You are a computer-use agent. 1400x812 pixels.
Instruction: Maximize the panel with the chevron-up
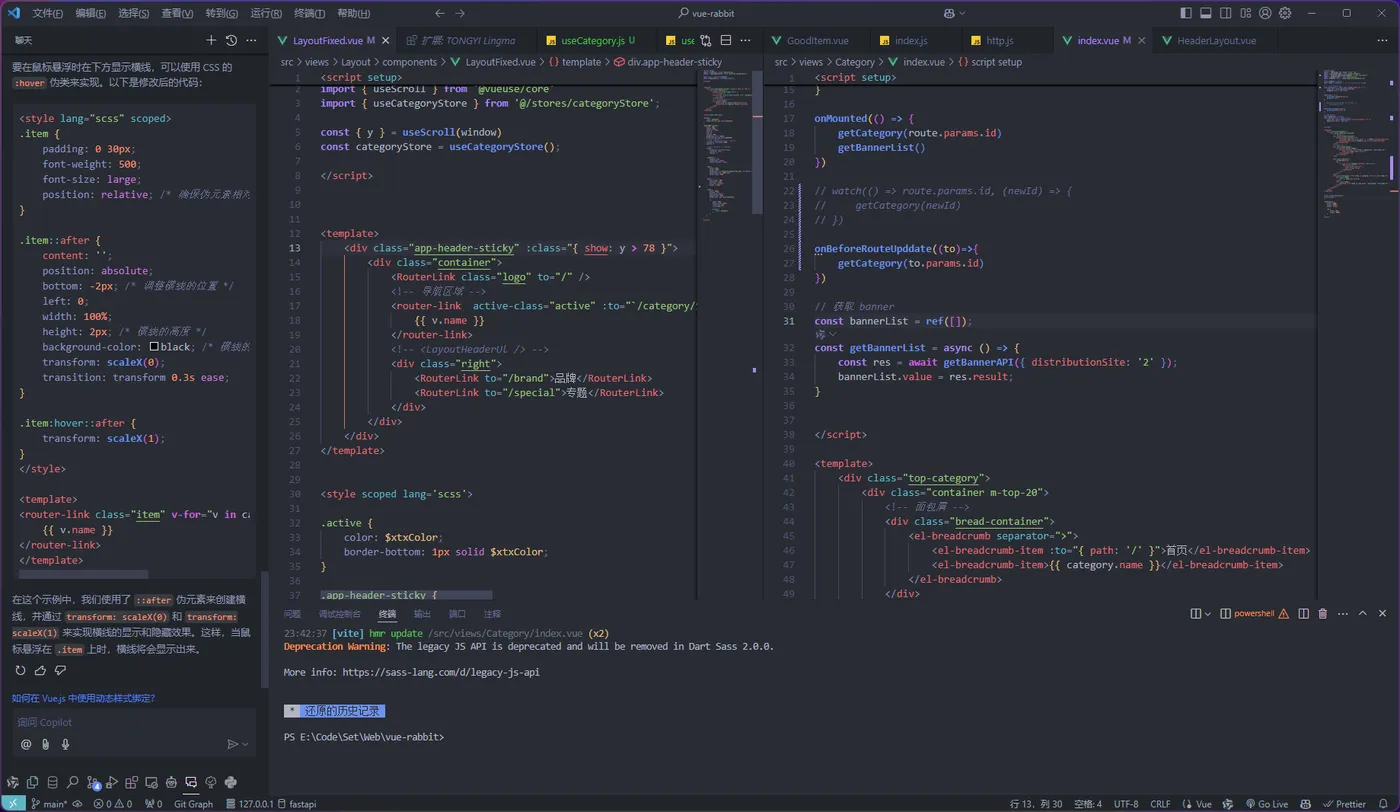[x=1363, y=614]
